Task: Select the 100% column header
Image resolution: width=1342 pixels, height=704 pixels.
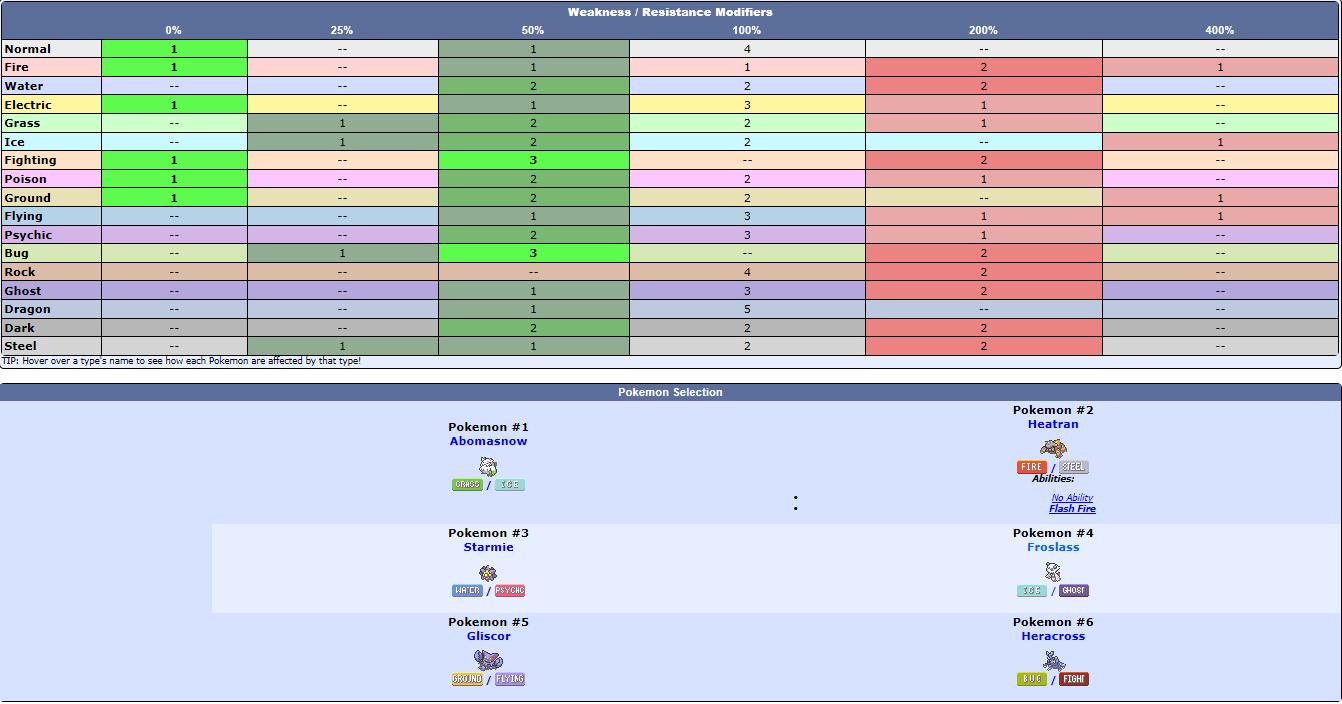Action: pyautogui.click(x=747, y=30)
